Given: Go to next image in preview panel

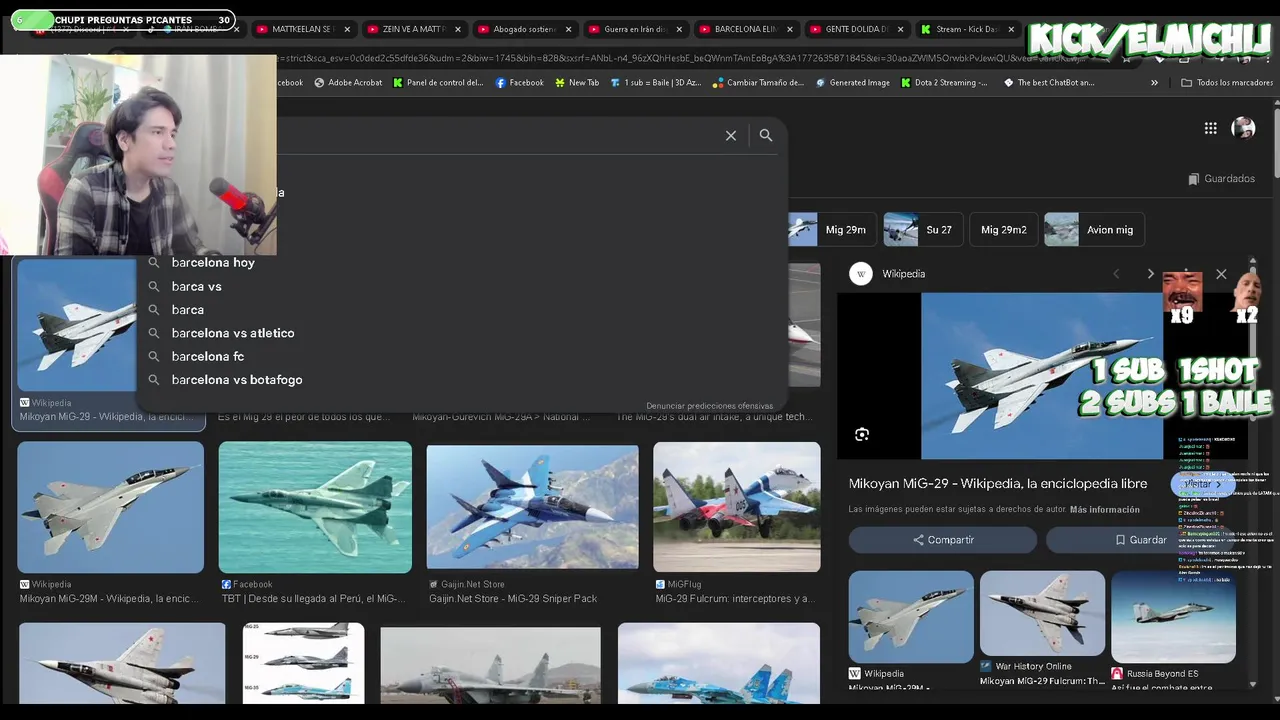Looking at the screenshot, I should pyautogui.click(x=1150, y=274).
